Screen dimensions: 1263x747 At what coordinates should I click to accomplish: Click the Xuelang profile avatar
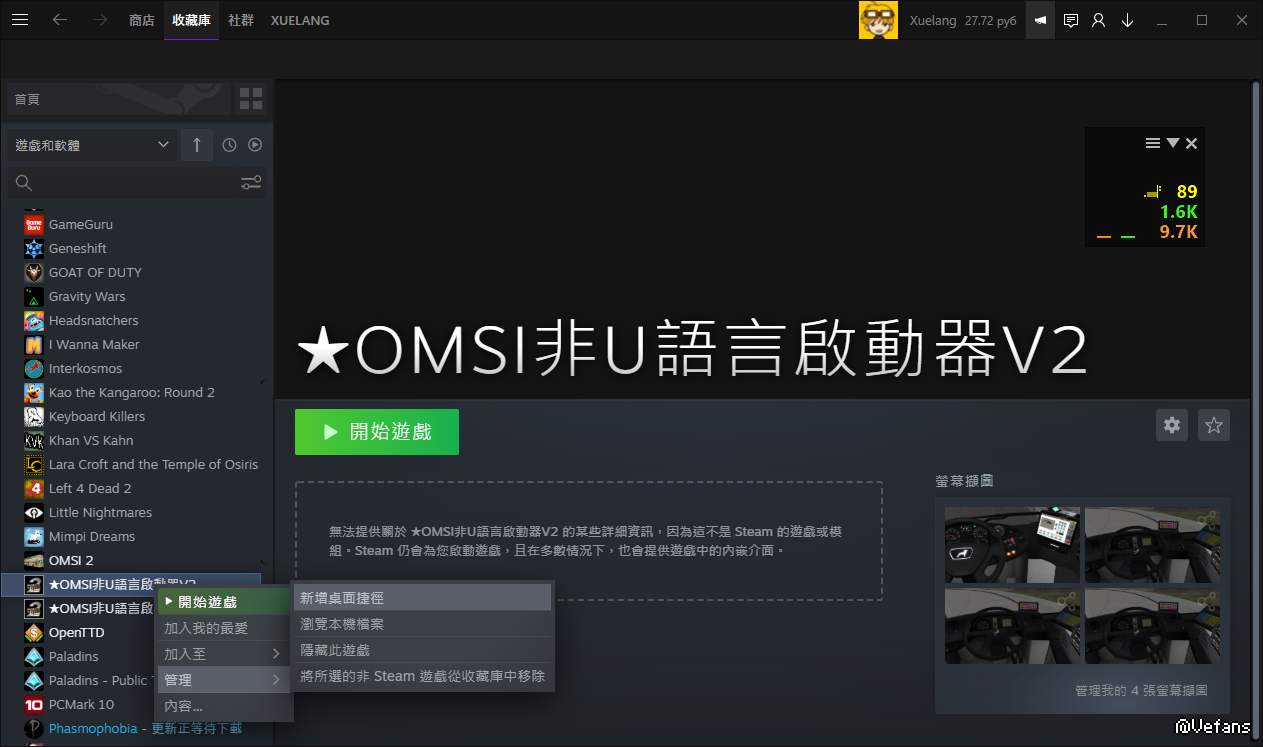click(878, 20)
